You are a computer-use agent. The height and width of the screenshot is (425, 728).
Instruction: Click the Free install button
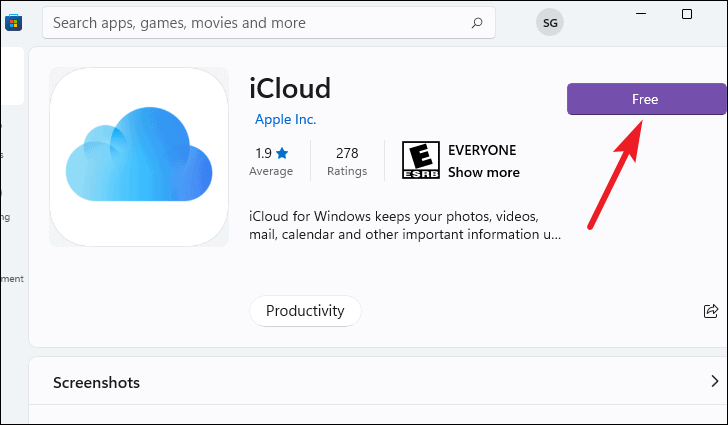coord(646,99)
